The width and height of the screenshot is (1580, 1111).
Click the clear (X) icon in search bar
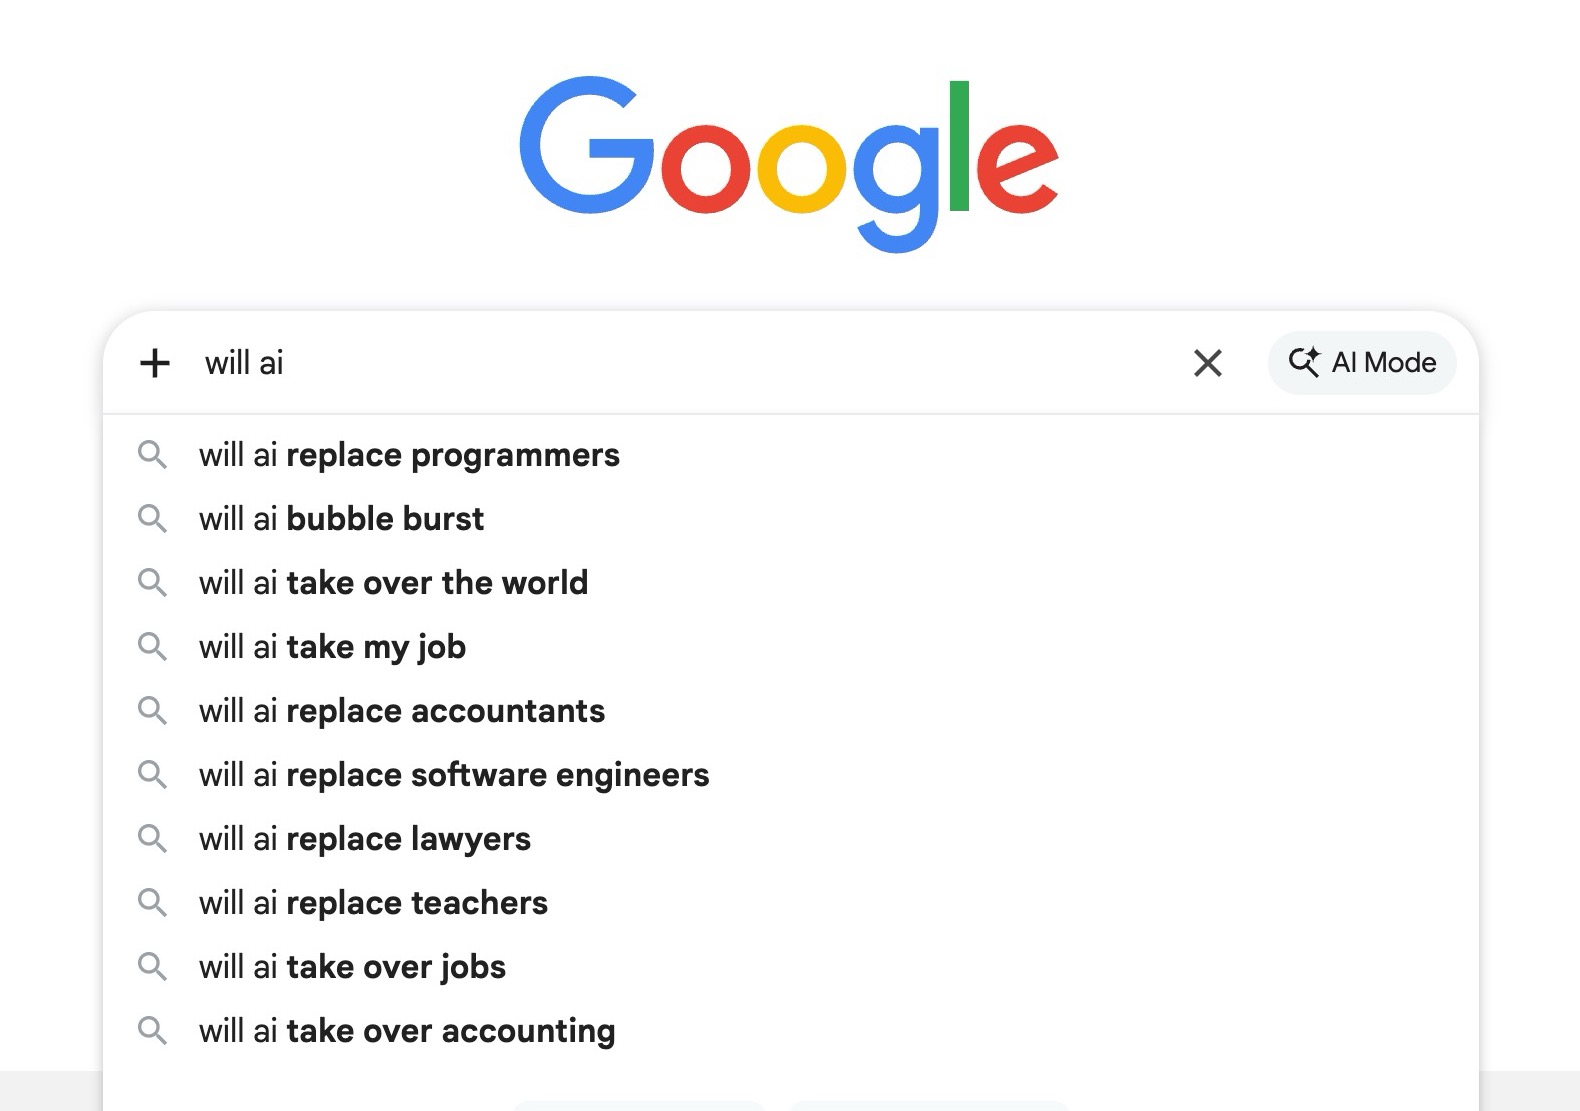[x=1208, y=363]
